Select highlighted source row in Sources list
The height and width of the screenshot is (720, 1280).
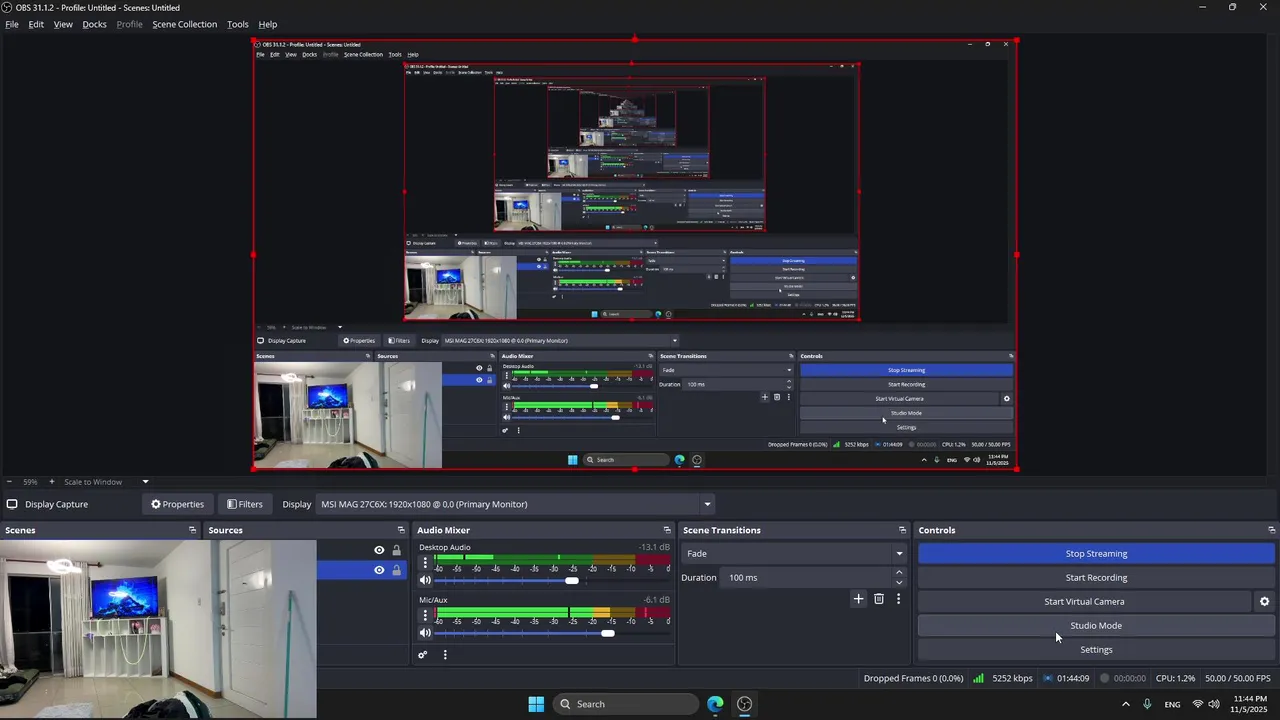coord(361,570)
